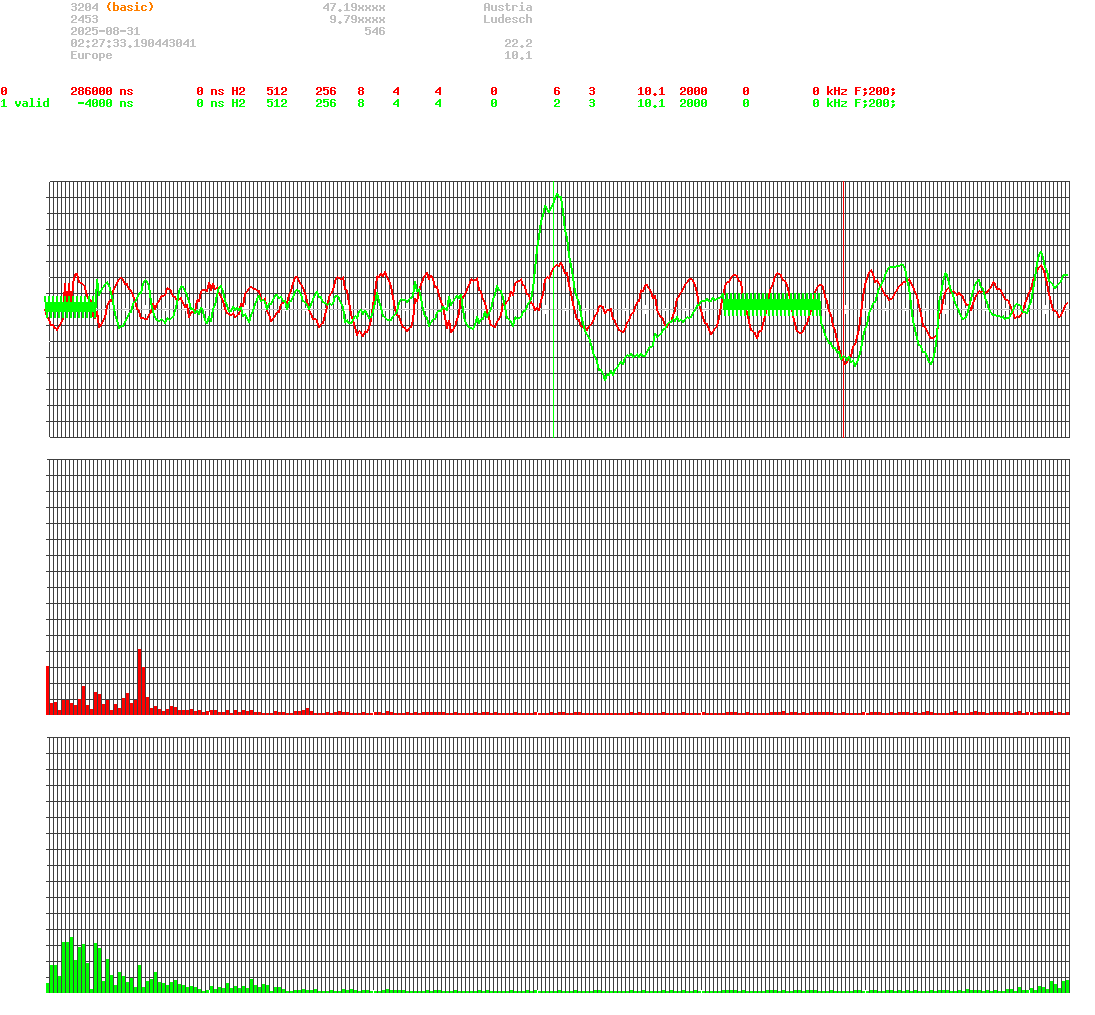Click the altitude value 546
Image resolution: width=1095 pixels, height=1015 pixels.
tap(375, 31)
